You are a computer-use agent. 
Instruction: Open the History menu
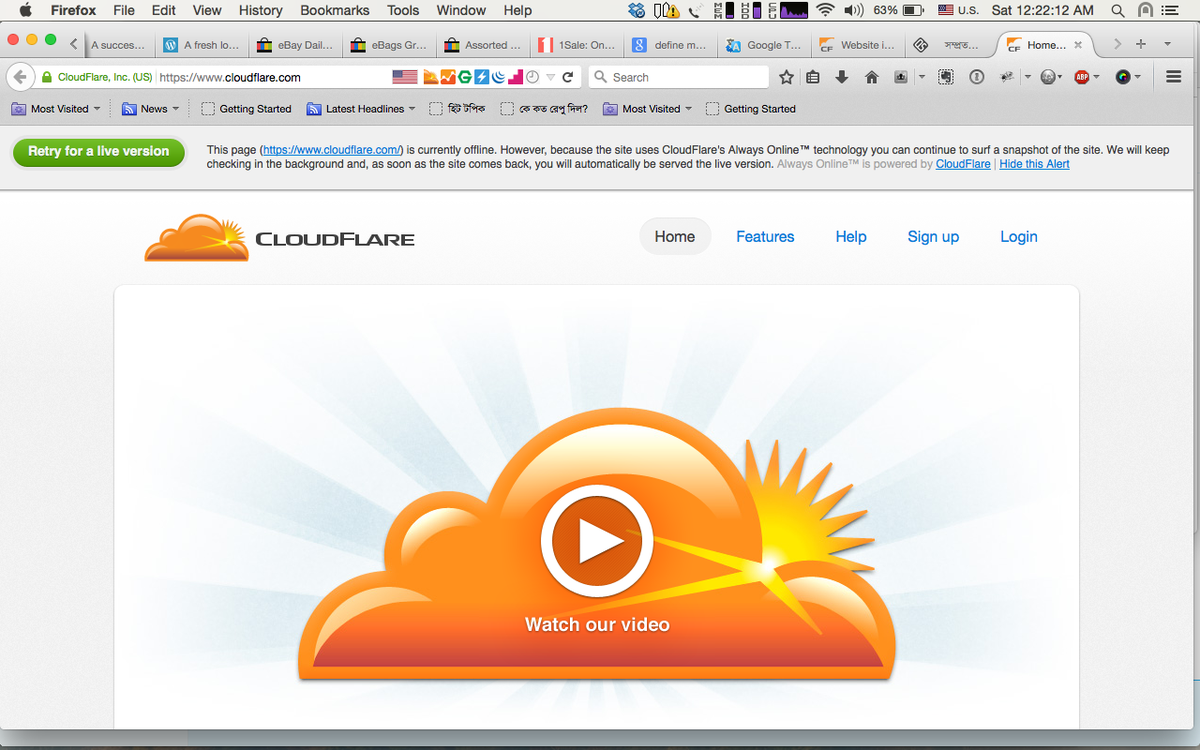(x=260, y=10)
